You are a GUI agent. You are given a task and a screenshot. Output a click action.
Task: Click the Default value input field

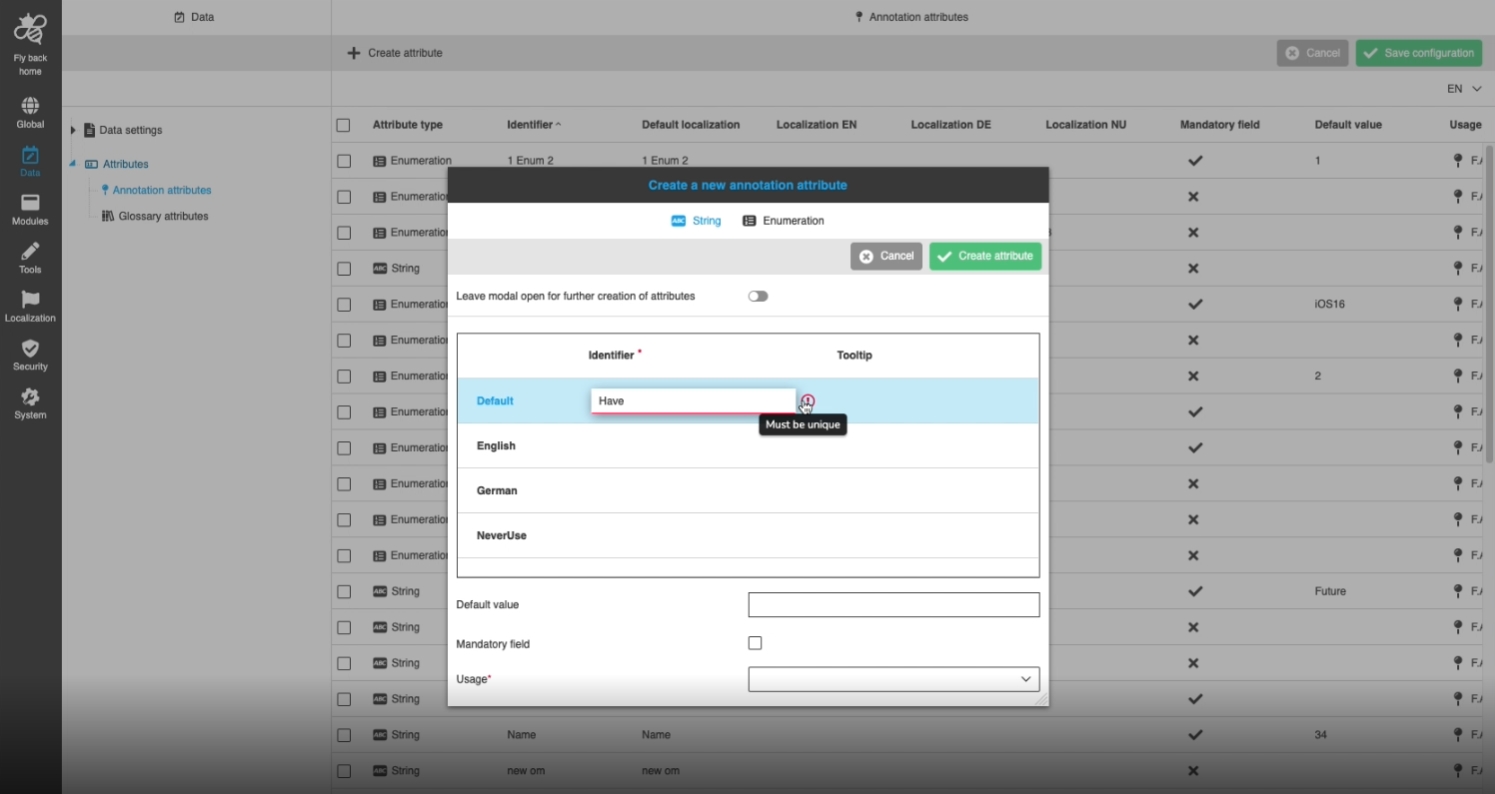point(894,605)
